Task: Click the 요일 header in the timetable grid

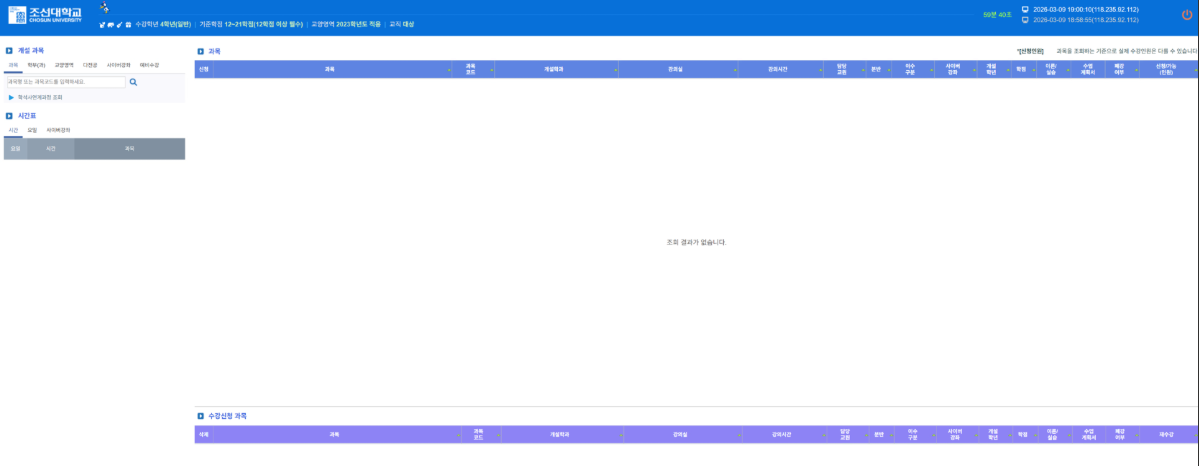Action: tap(15, 148)
